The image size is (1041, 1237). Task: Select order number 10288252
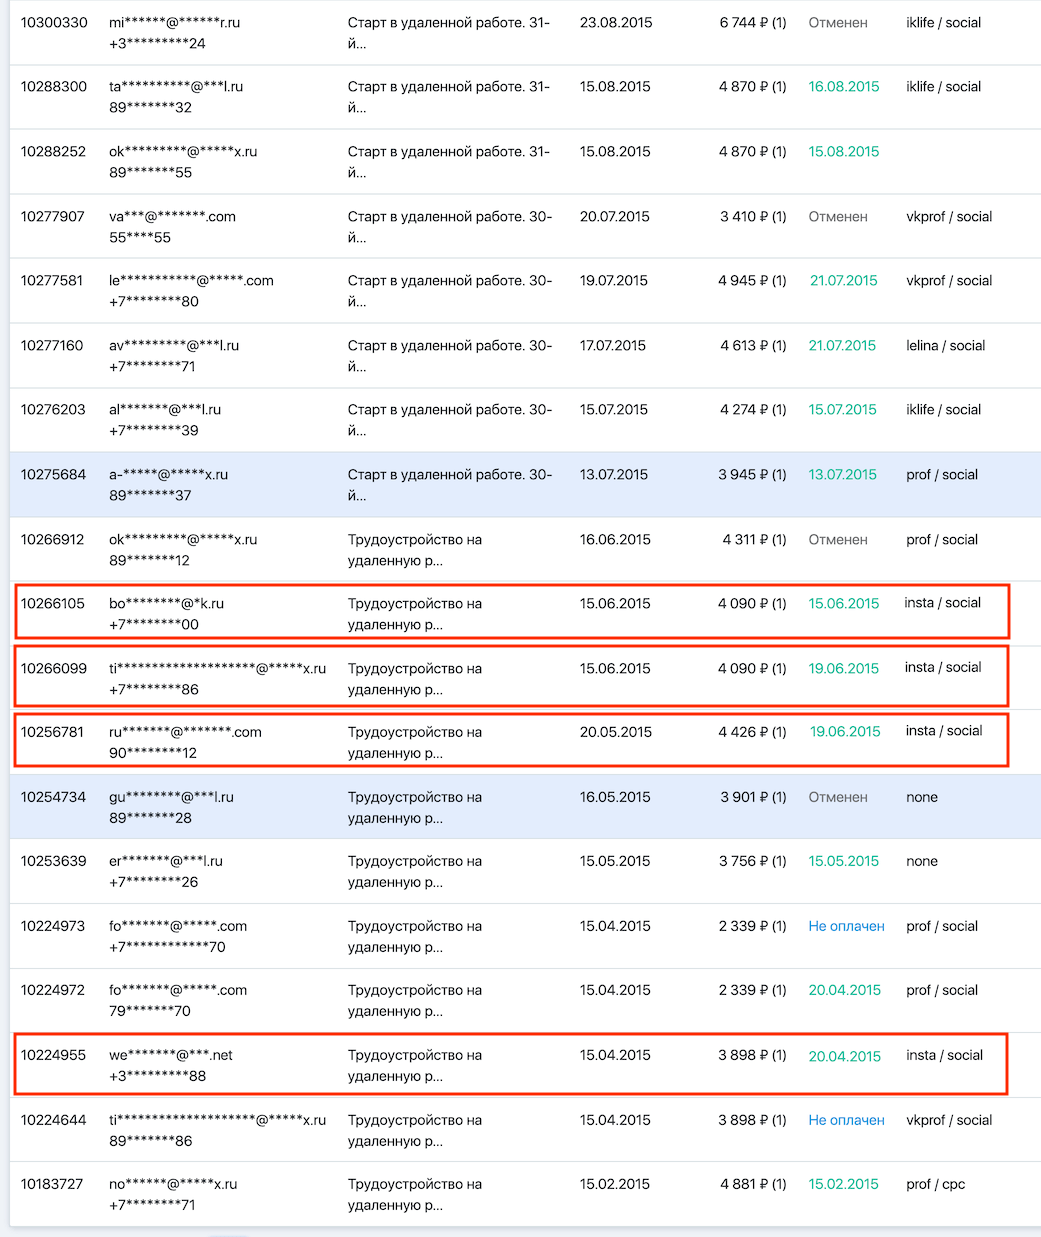(x=54, y=151)
